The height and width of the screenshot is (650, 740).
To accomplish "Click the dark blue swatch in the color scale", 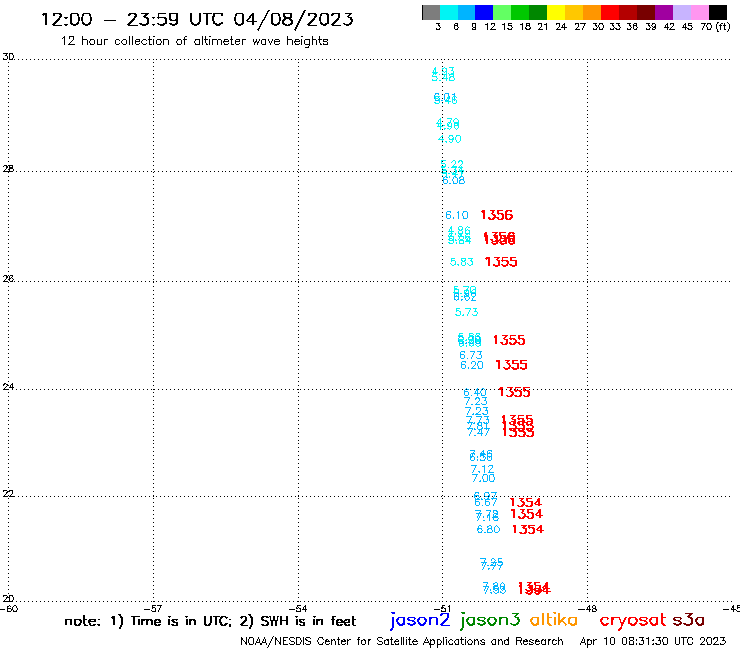I will (484, 12).
